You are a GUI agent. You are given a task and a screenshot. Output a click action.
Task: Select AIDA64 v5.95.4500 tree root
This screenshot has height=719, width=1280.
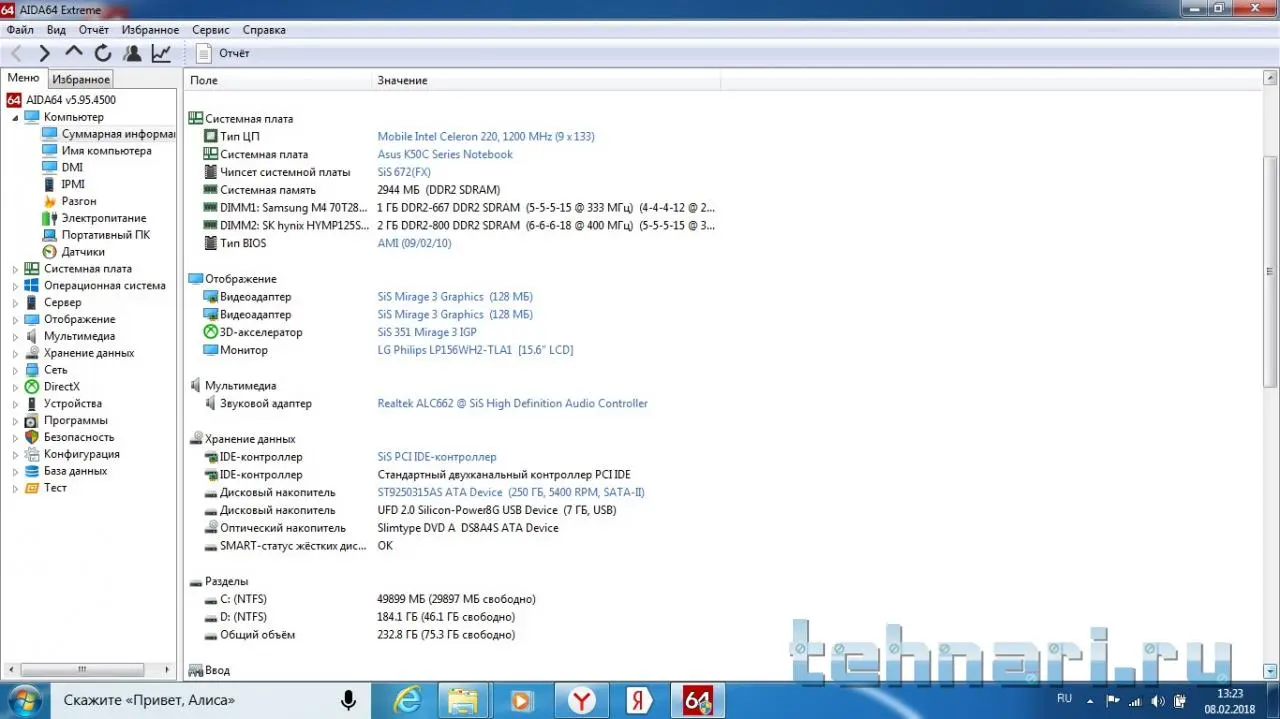(70, 100)
